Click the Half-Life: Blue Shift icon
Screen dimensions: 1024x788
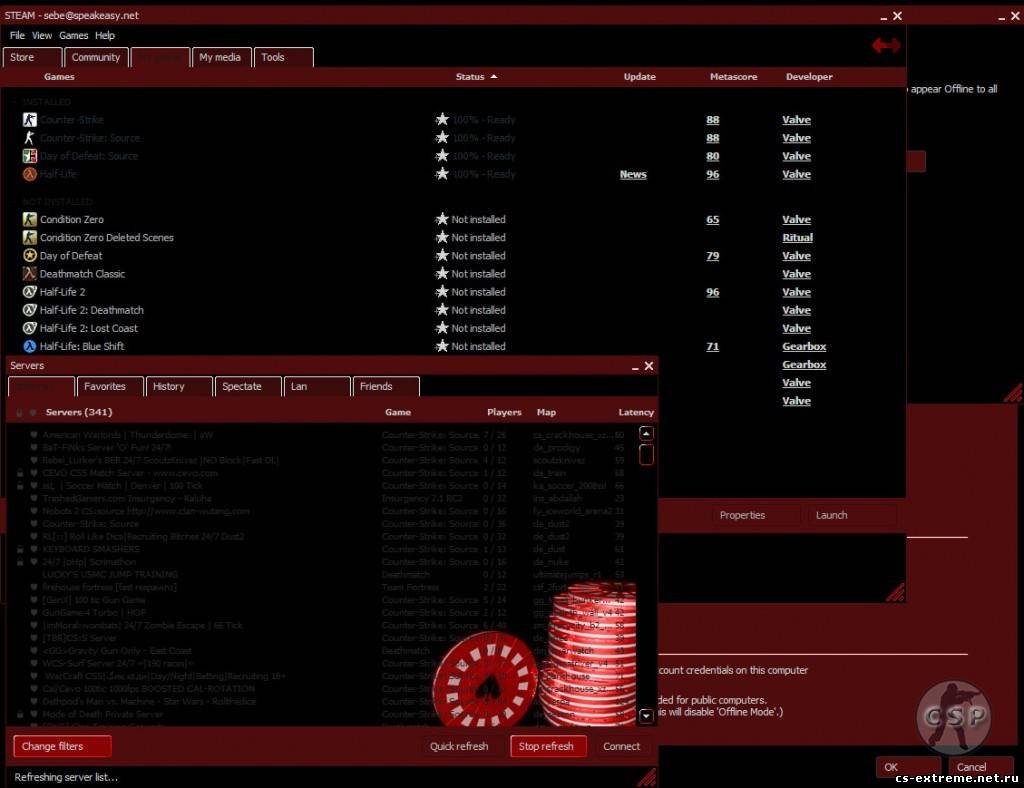tap(29, 346)
